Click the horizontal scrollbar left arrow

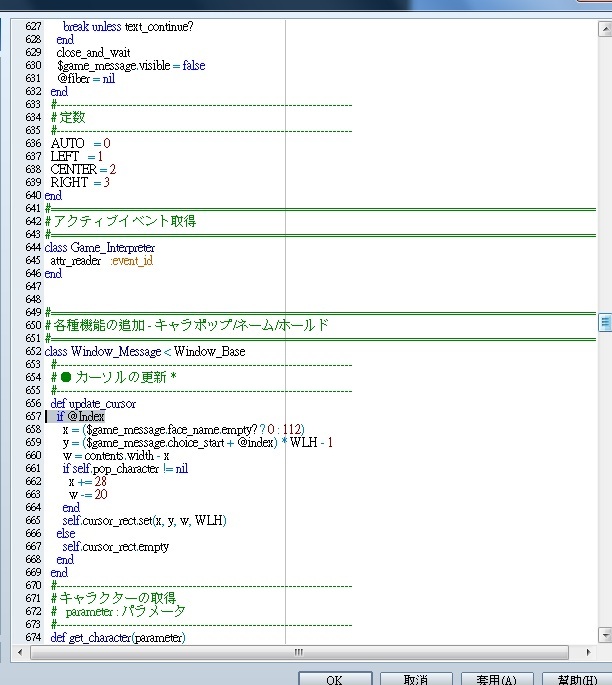20,652
